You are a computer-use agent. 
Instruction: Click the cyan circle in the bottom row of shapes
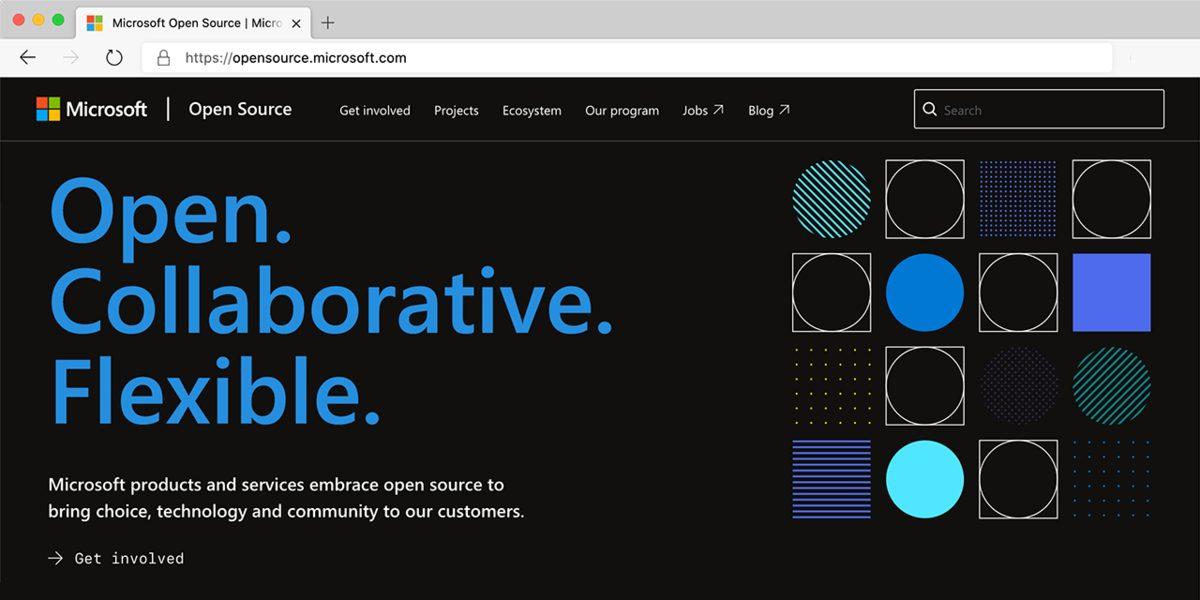(x=925, y=479)
